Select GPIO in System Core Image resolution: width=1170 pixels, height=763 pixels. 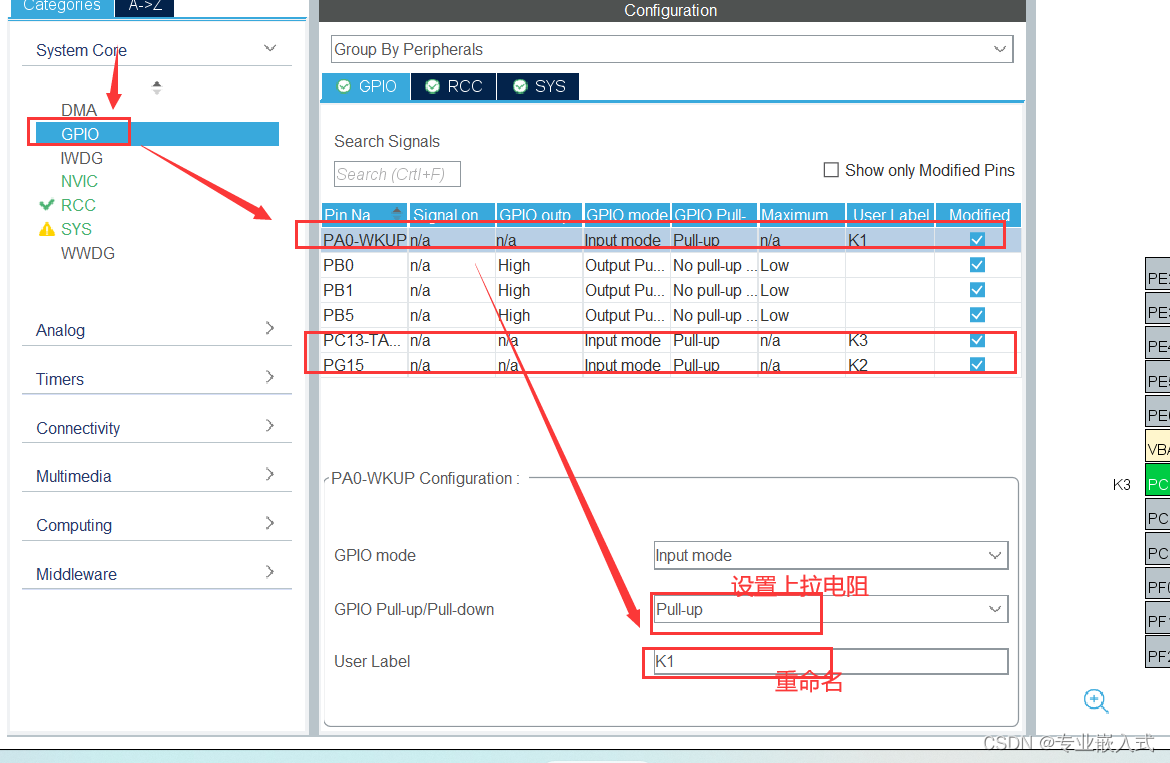[x=157, y=134]
